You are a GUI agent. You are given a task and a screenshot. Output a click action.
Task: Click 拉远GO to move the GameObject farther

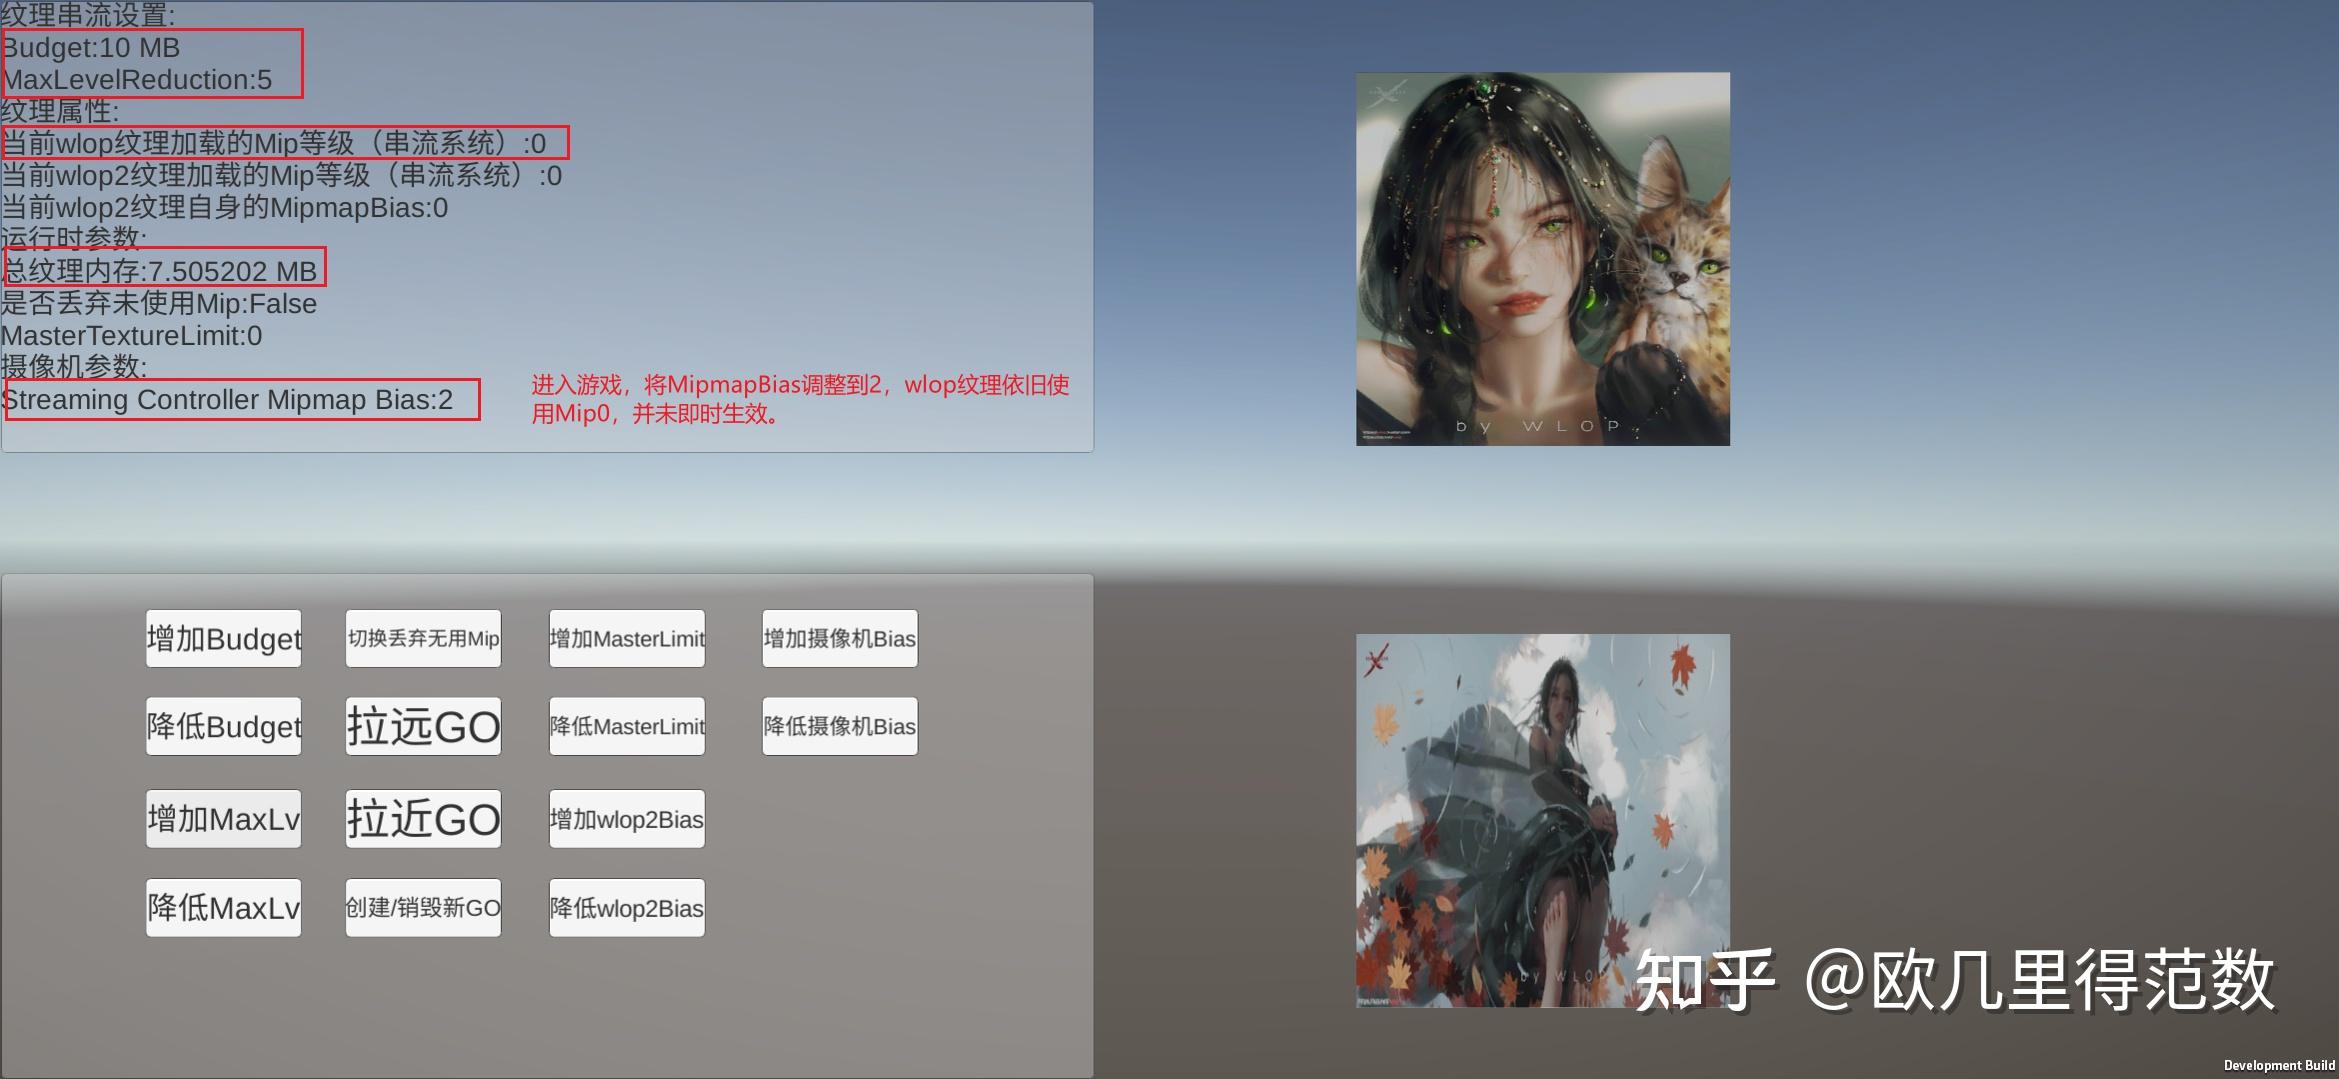(422, 726)
